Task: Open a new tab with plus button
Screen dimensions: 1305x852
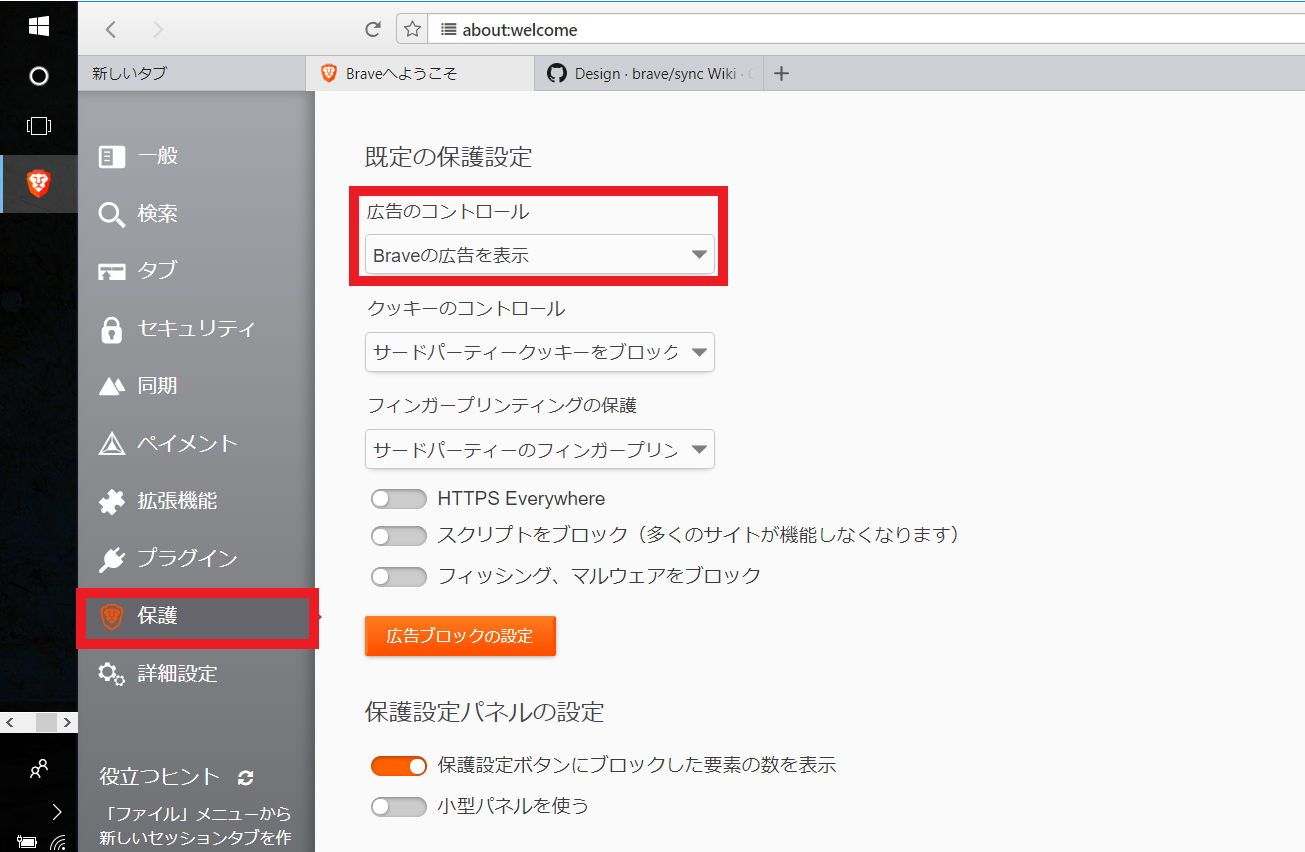Action: (x=782, y=73)
